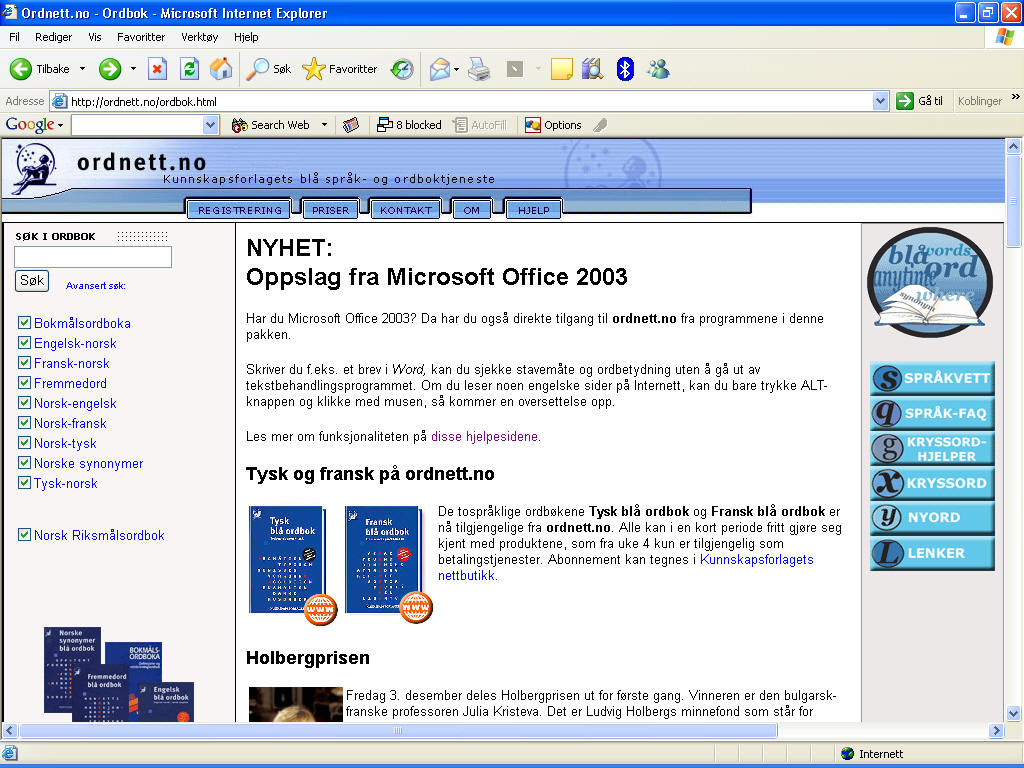Expand the Mail button dropdown arrow
Screen dimensions: 1024x768
point(456,69)
